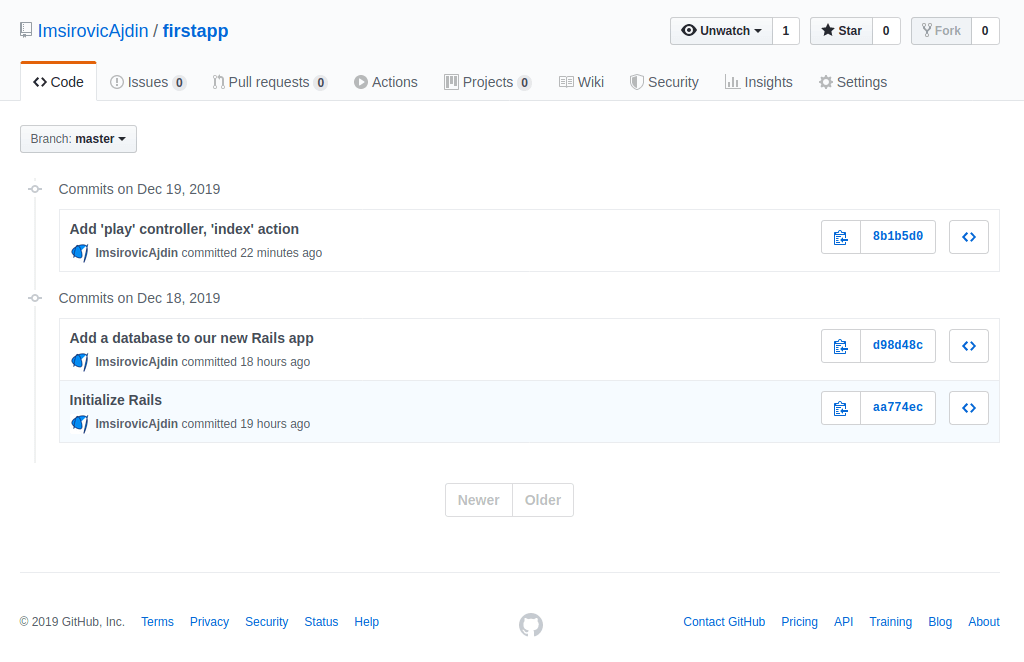The image size is (1024, 662).
Task: Click commit hash d98d48c
Action: coord(898,345)
